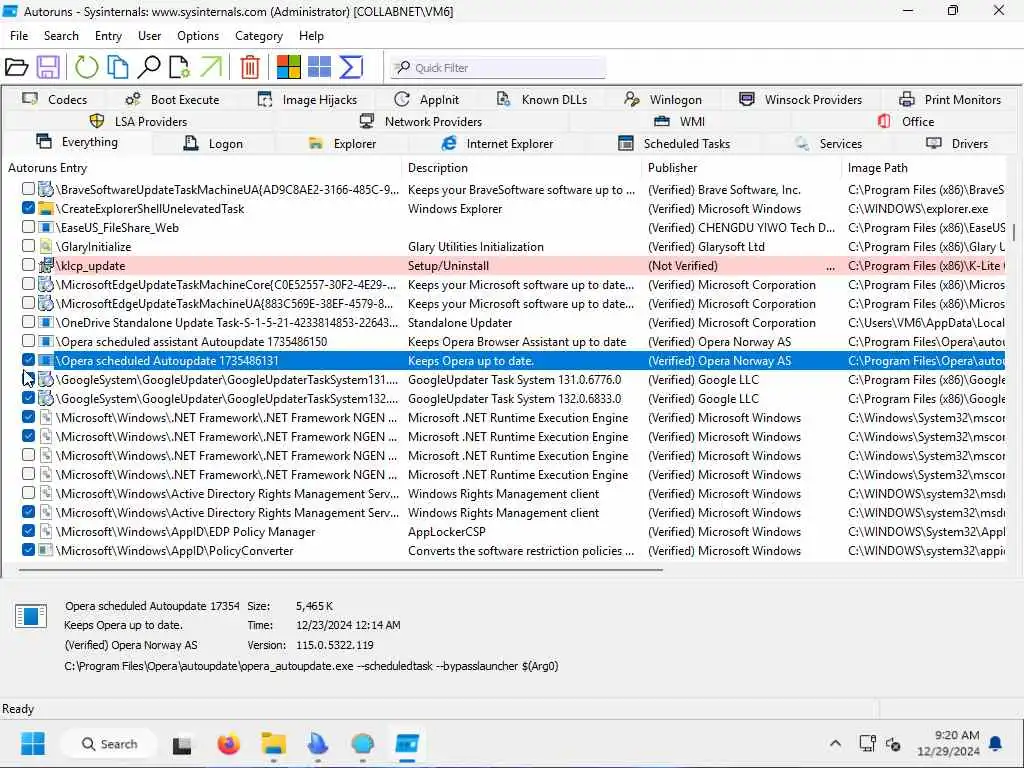Open the Known DLLs tab
This screenshot has height=768, width=1024.
coord(542,99)
